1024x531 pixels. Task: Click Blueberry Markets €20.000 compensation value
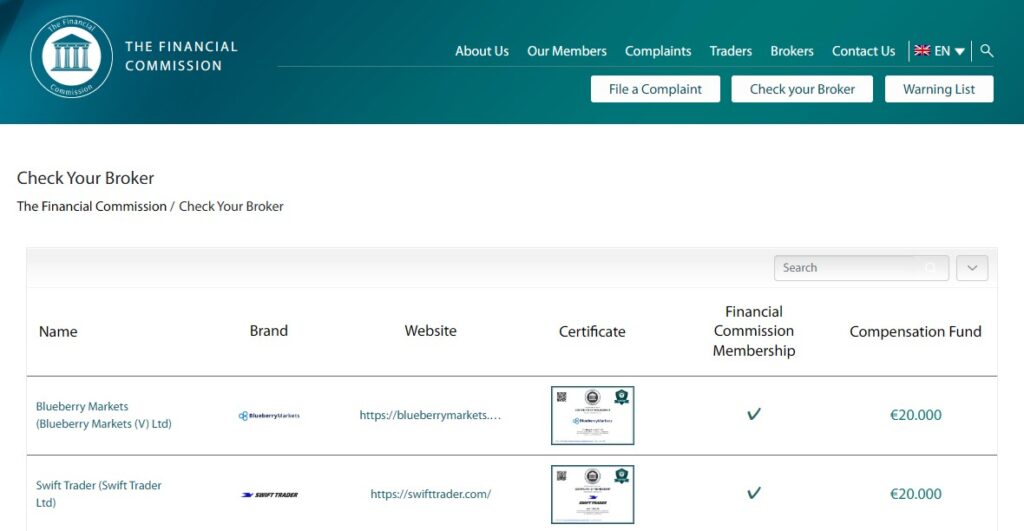pos(916,415)
